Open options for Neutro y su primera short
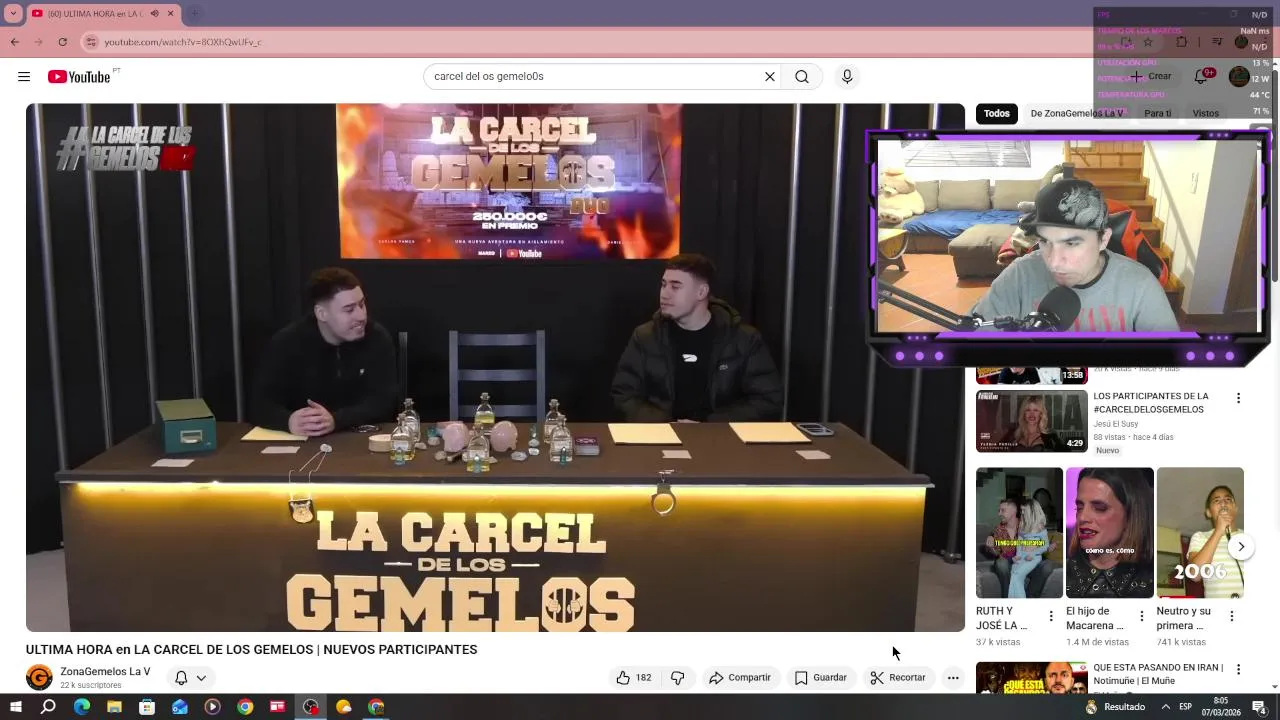 tap(1232, 616)
